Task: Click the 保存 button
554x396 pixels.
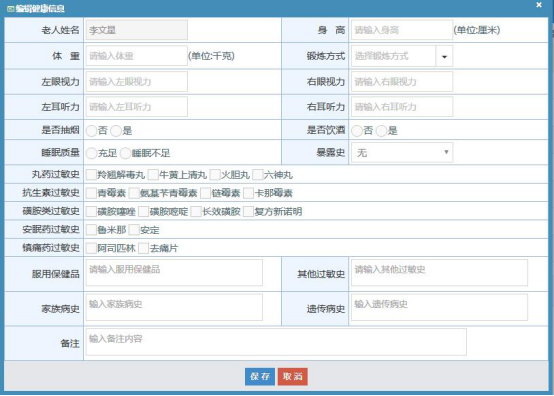Action: click(x=260, y=377)
